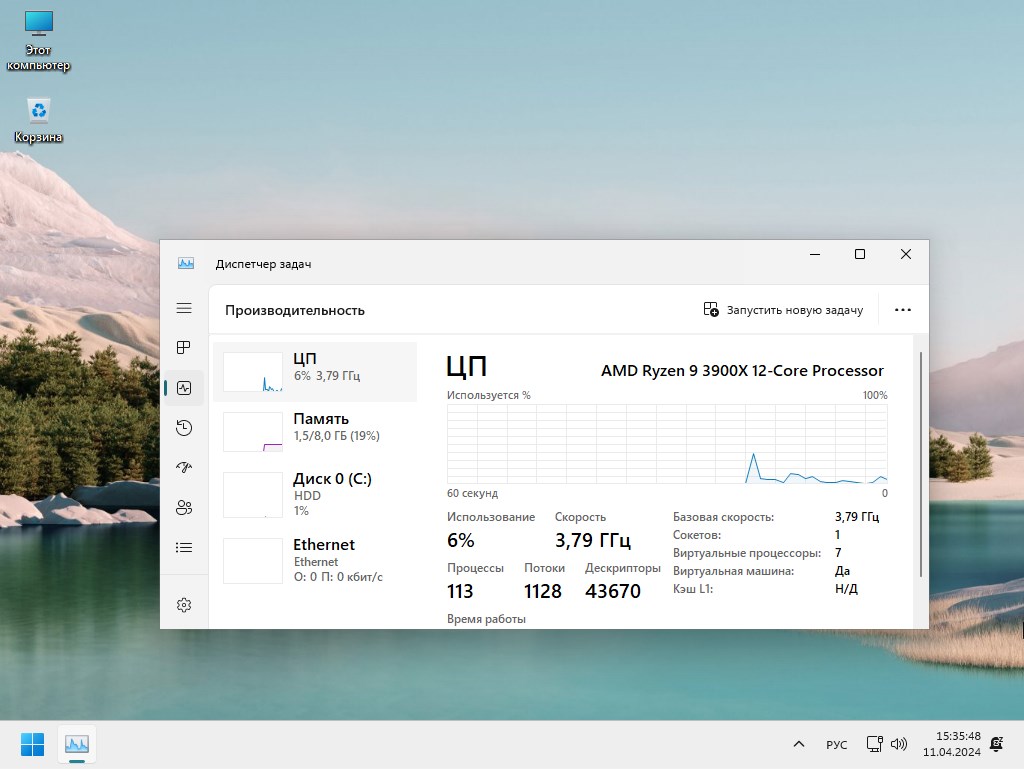The width and height of the screenshot is (1024, 769).
Task: Switch input language РУС indicator
Action: coord(837,745)
